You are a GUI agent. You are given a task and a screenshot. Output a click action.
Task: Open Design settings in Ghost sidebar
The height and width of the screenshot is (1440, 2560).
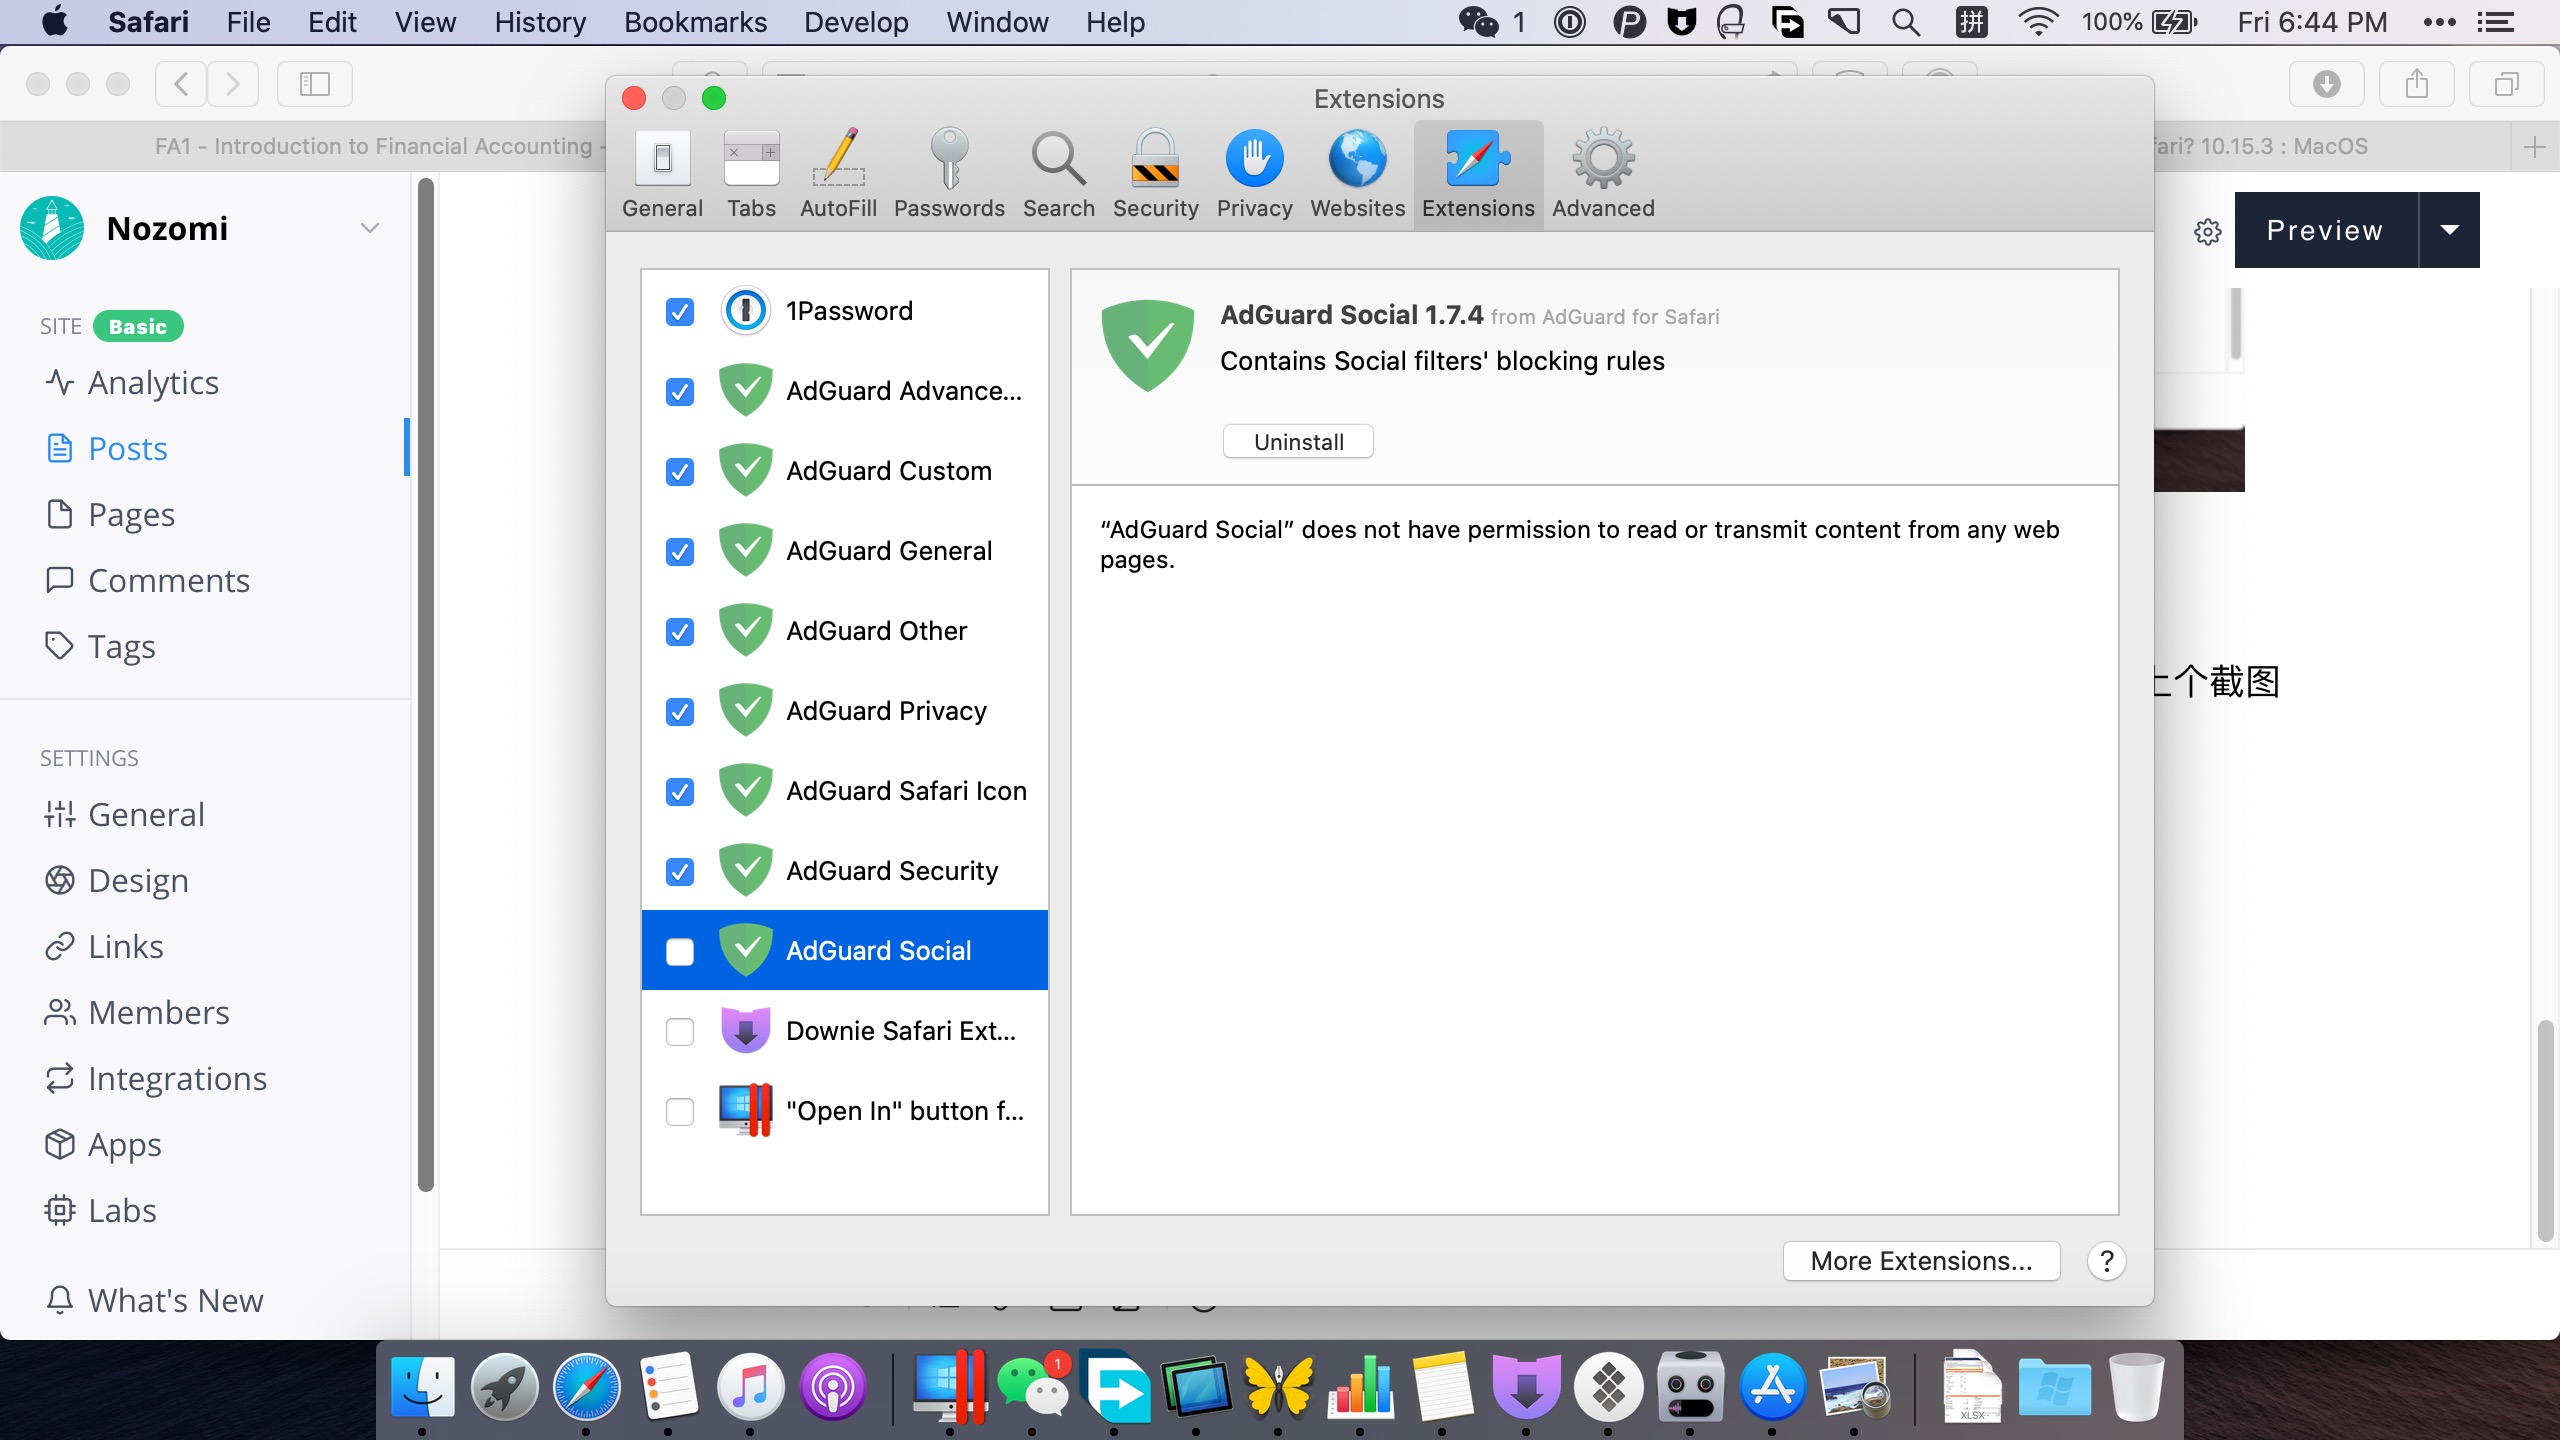click(x=117, y=881)
